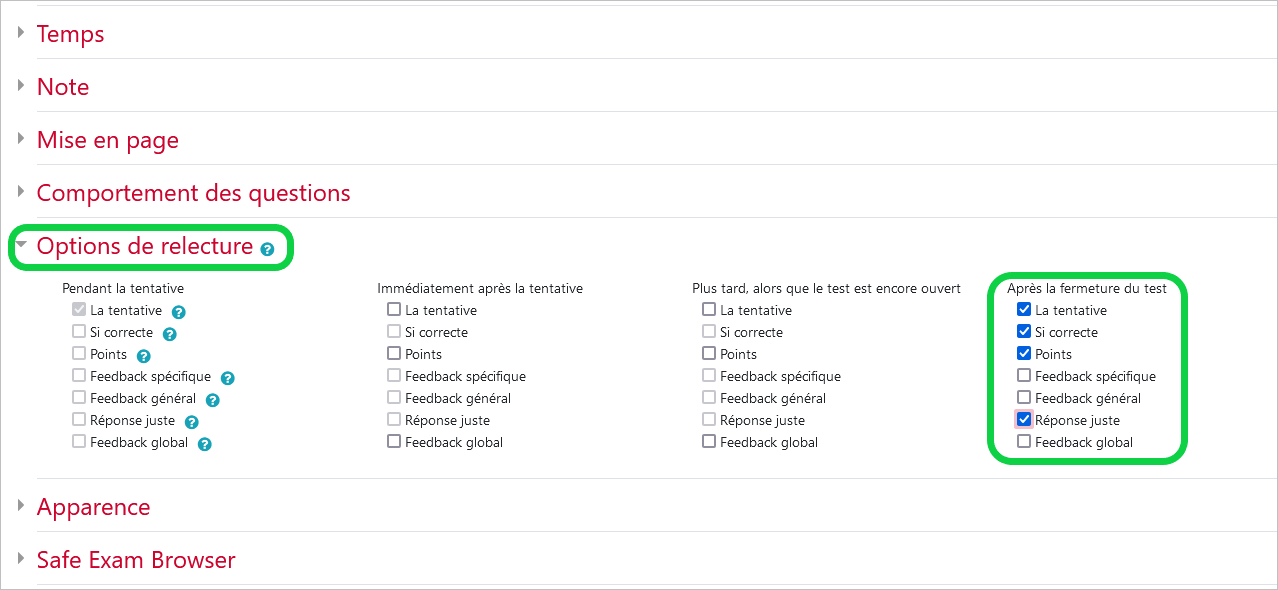This screenshot has width=1278, height=590.
Task: Expand the Note section
Action: click(63, 87)
